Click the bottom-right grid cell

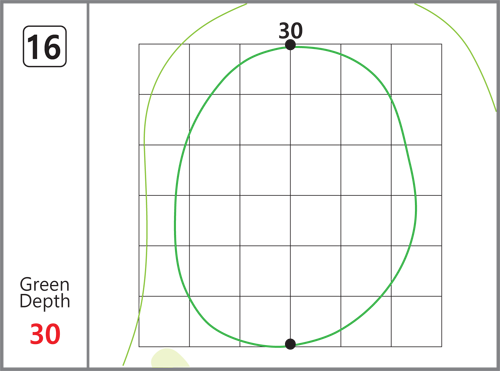(x=417, y=321)
